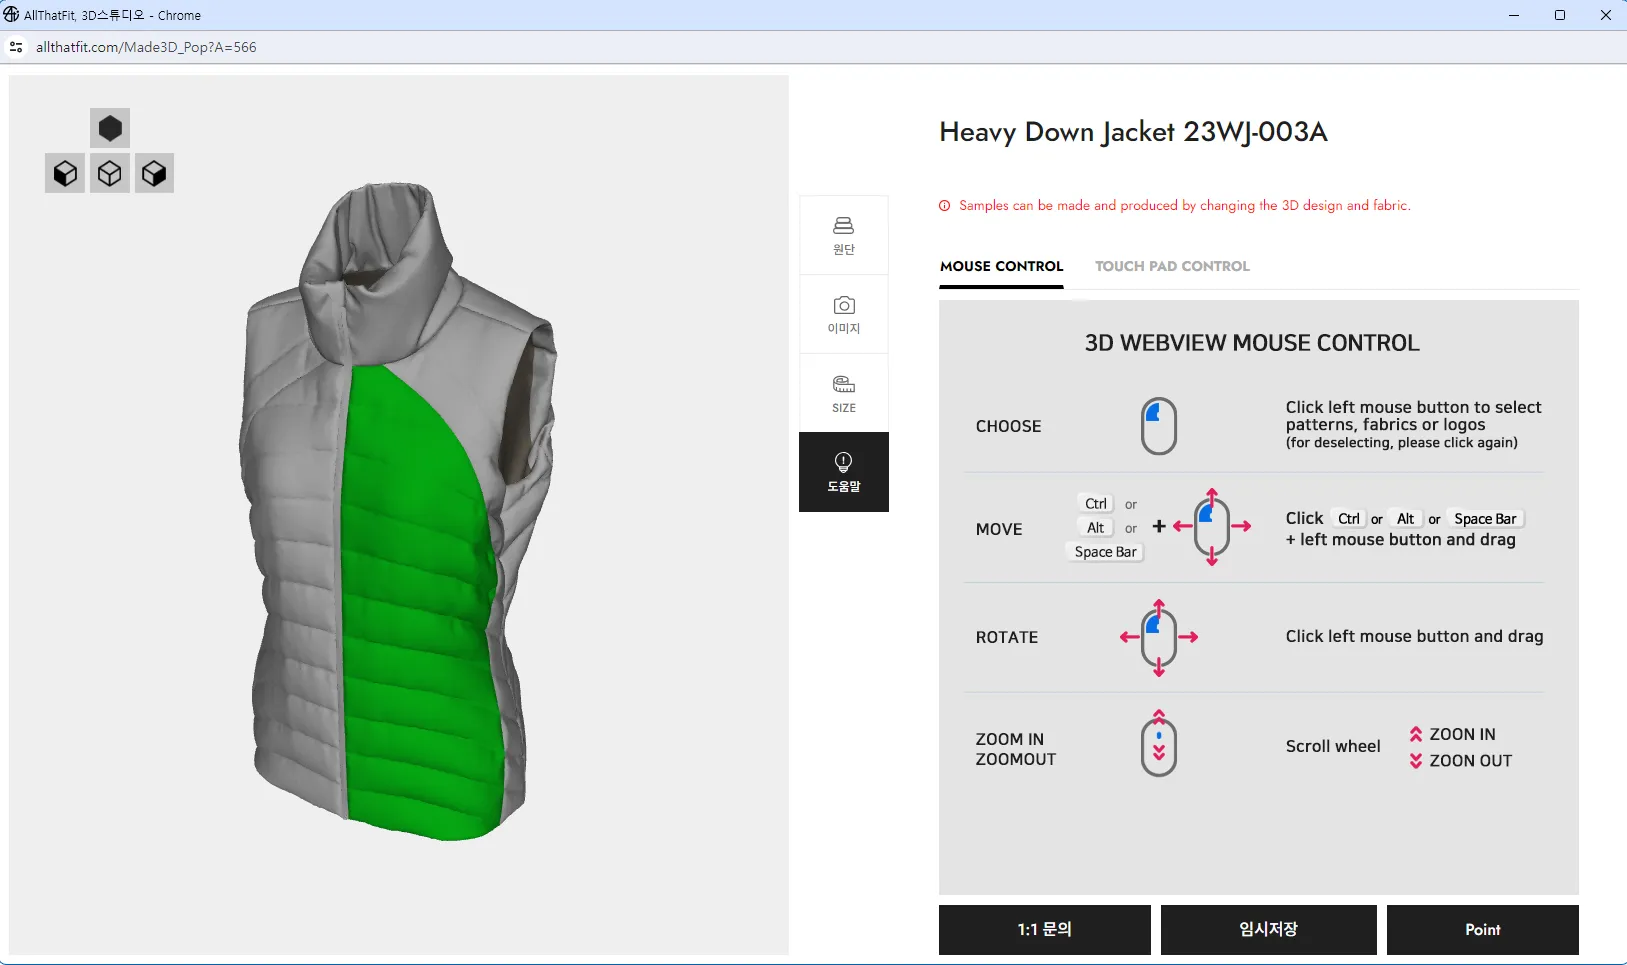Click the site info icon in address bar

pyautogui.click(x=16, y=47)
